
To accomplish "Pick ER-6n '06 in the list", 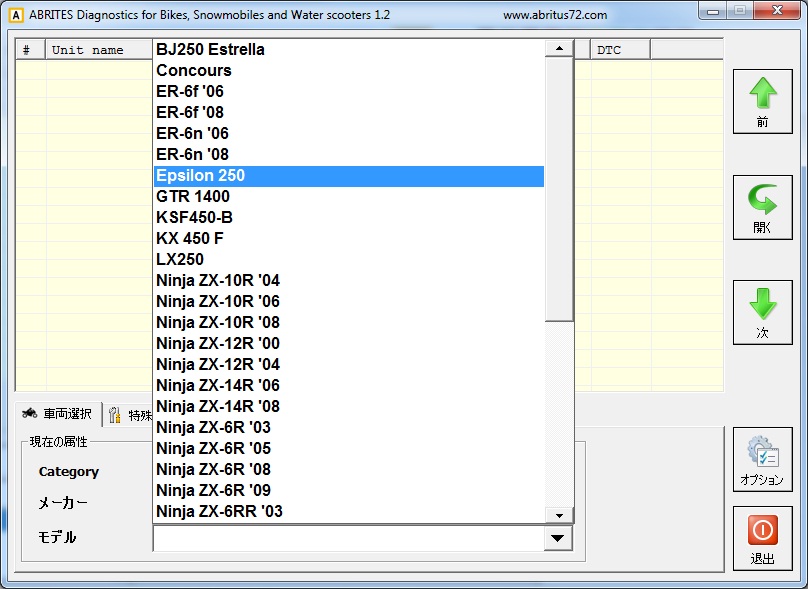I will [349, 133].
